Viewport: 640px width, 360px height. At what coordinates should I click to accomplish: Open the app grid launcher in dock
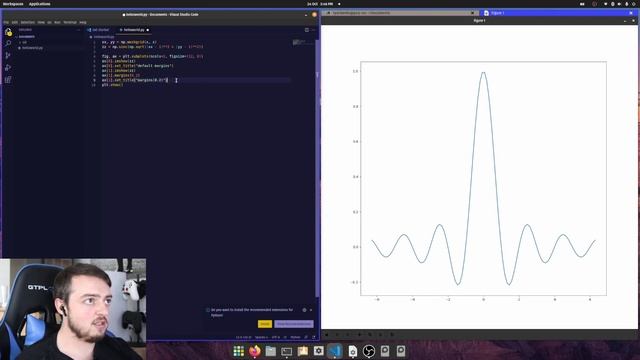point(238,351)
